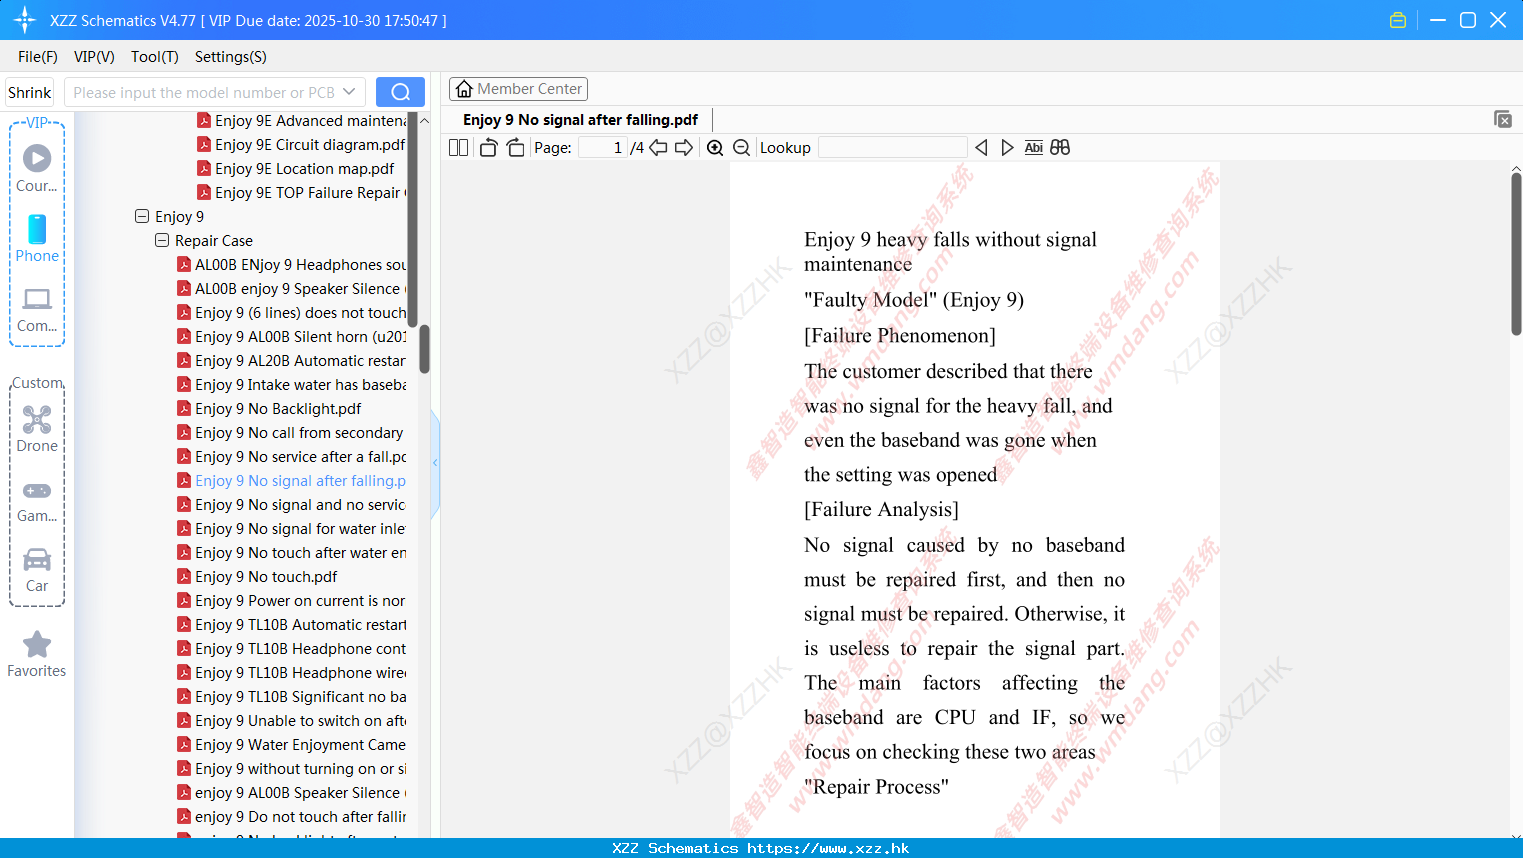Viewport: 1523px width, 858px height.
Task: Click the file tree vertical scrollbar thumb
Action: 424,348
